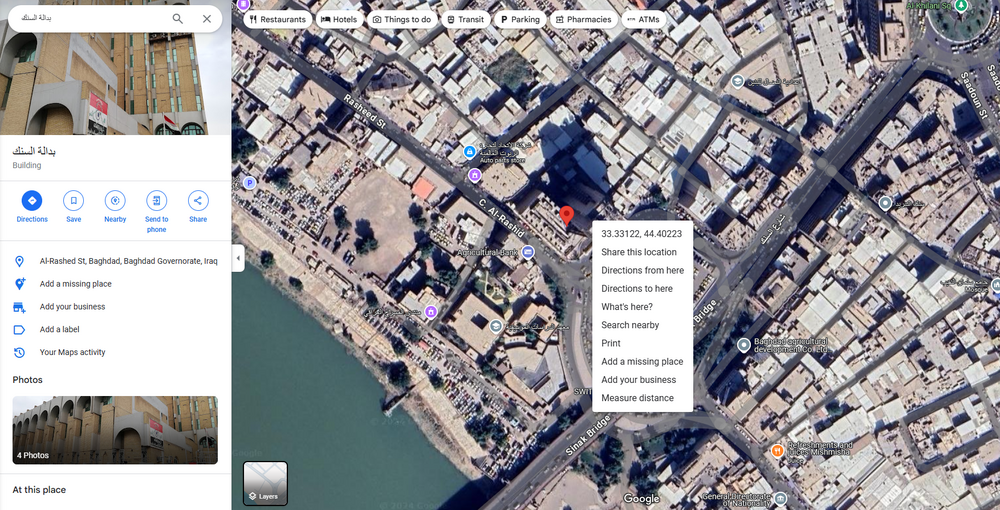Select the Parking chip
The image size is (1000, 510).
(x=520, y=19)
